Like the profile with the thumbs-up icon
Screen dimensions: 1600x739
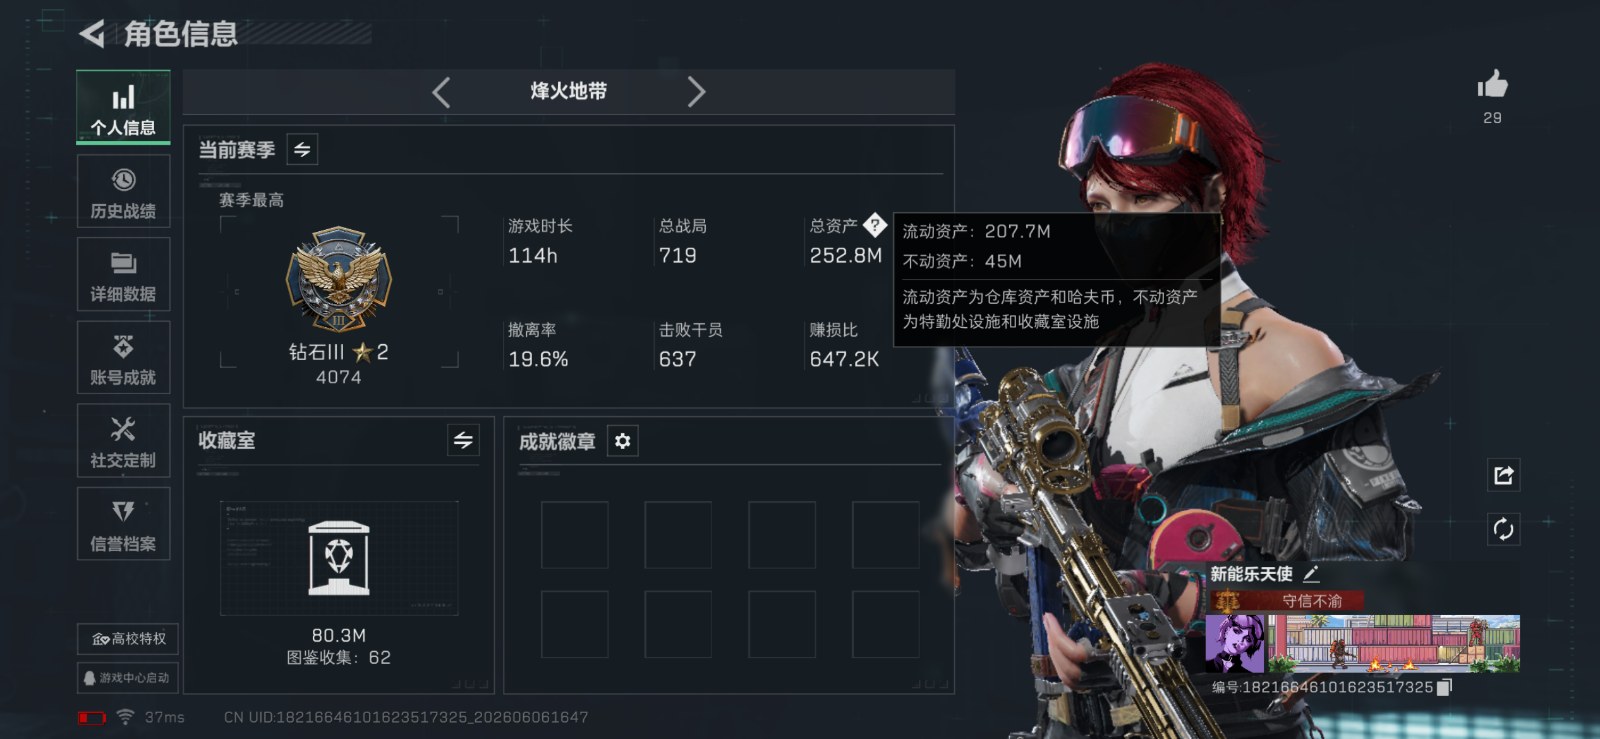click(1492, 84)
